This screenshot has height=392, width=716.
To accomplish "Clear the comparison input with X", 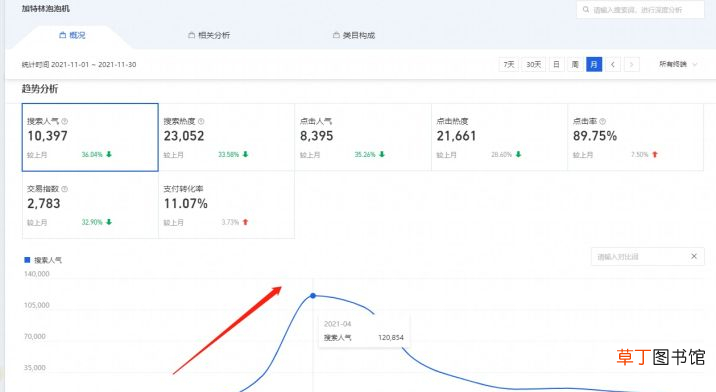I will tap(694, 256).
